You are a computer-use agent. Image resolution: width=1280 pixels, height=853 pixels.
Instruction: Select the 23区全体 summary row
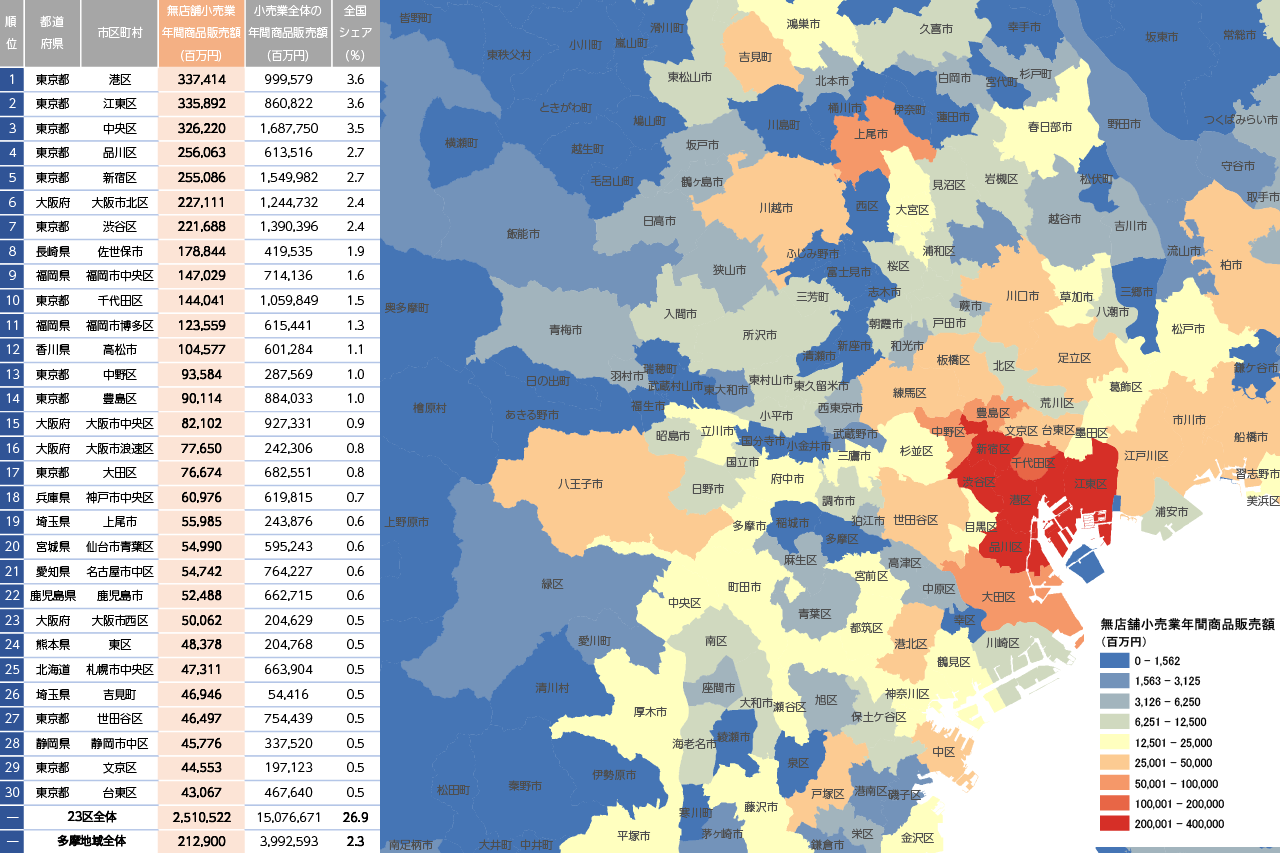94,817
